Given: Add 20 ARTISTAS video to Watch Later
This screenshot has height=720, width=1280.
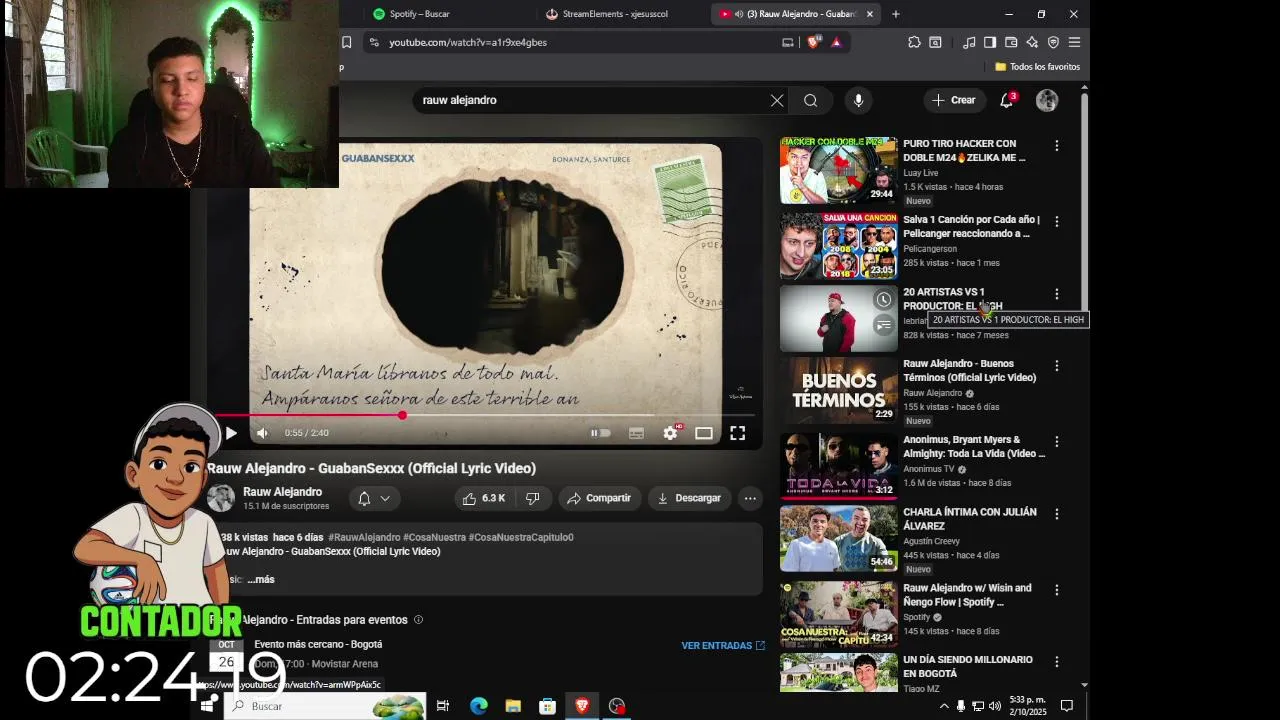Looking at the screenshot, I should (883, 300).
